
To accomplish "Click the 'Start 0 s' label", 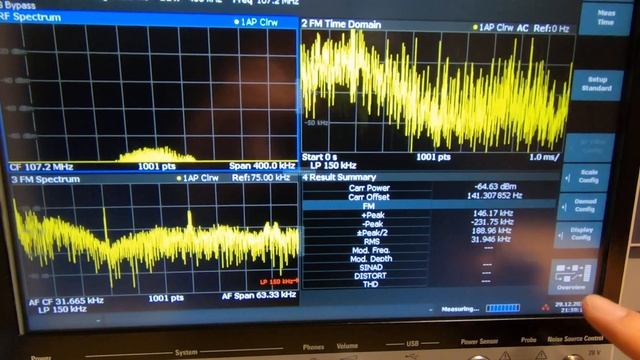I will pos(319,157).
